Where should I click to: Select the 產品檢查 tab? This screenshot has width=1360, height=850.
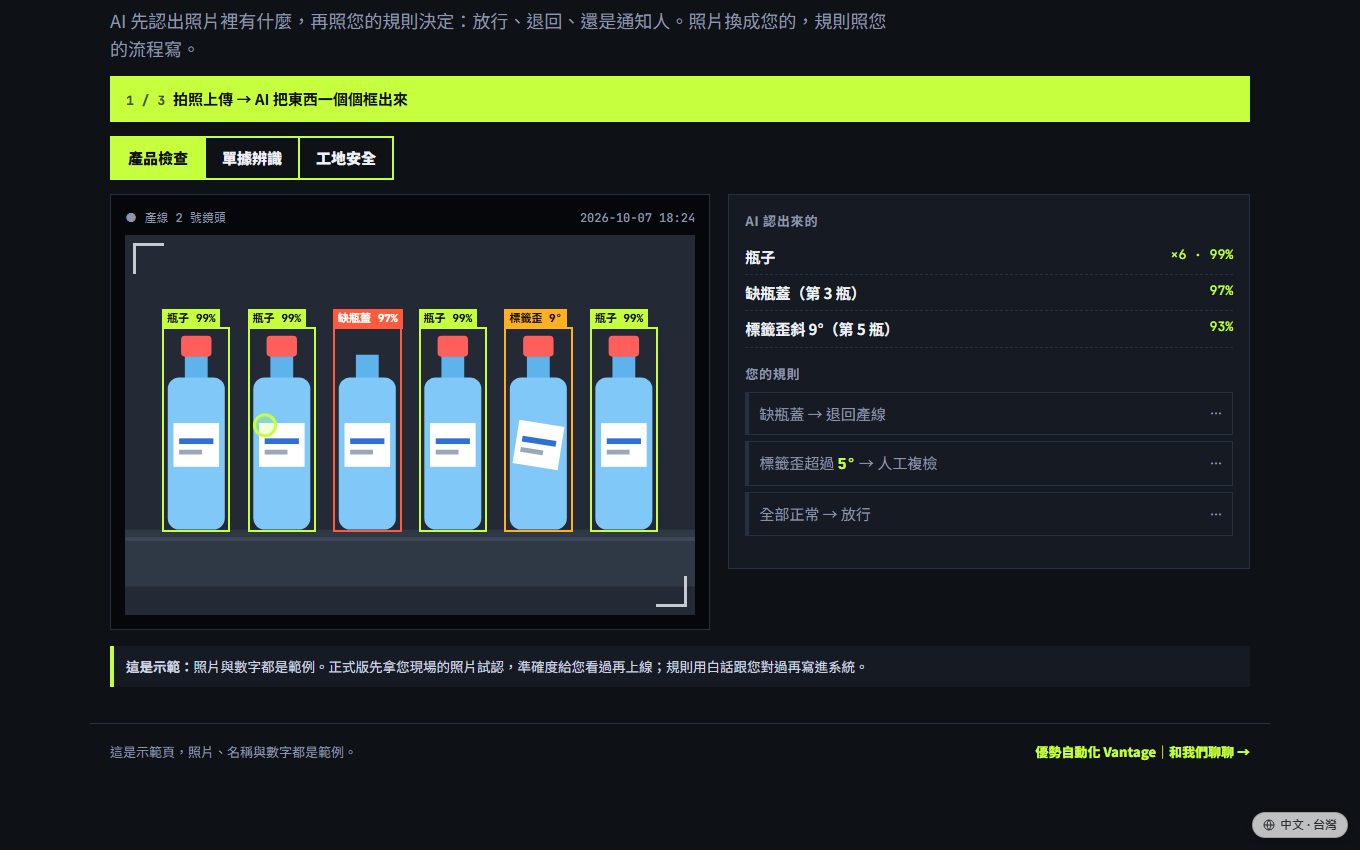[x=158, y=158]
